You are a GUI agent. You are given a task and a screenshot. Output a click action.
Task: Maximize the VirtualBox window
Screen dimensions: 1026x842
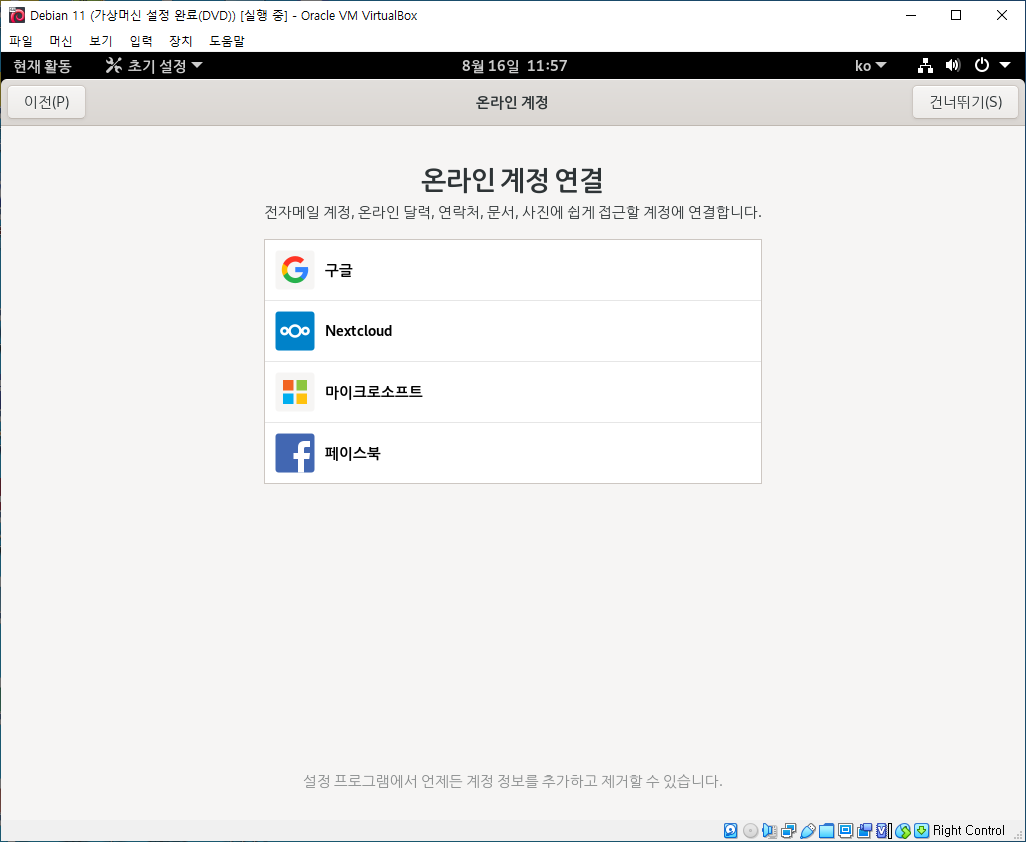pyautogui.click(x=956, y=15)
